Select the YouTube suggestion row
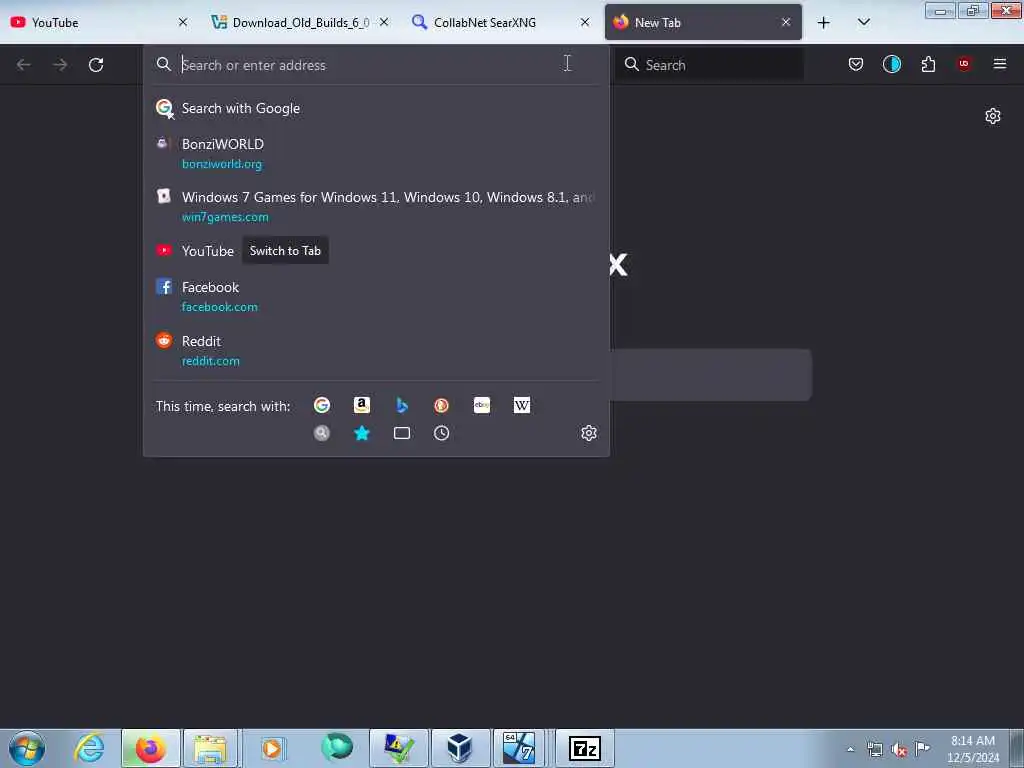Image resolution: width=1024 pixels, height=768 pixels. 376,251
